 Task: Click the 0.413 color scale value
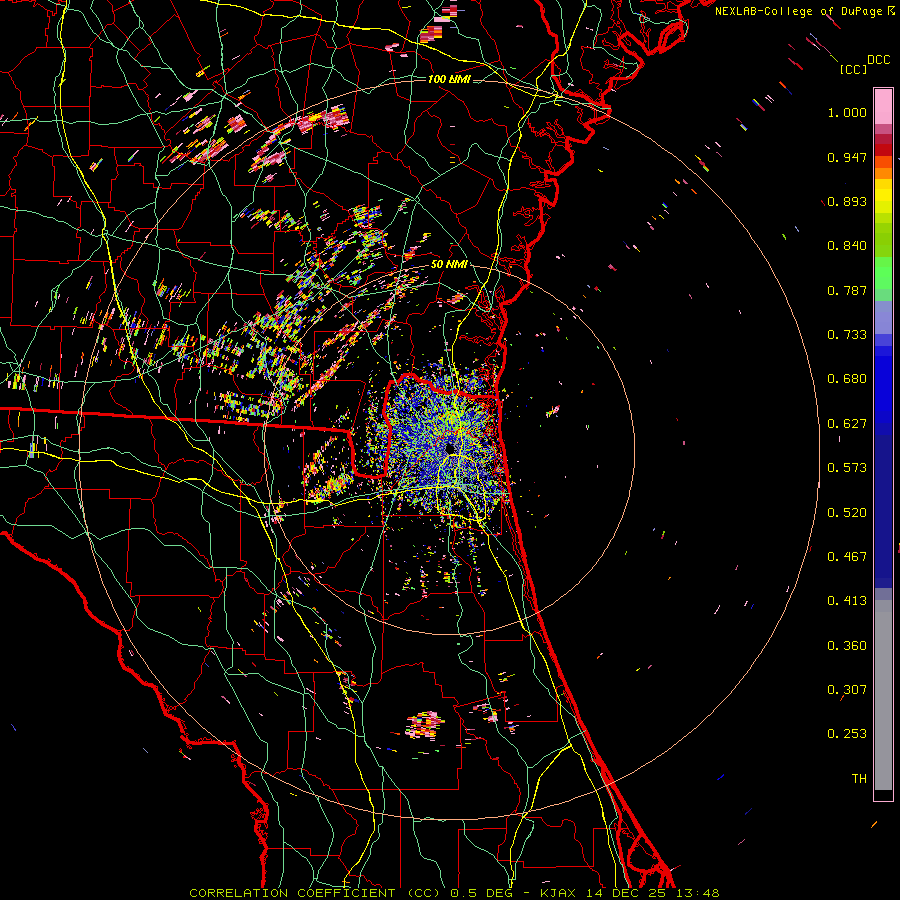847,601
